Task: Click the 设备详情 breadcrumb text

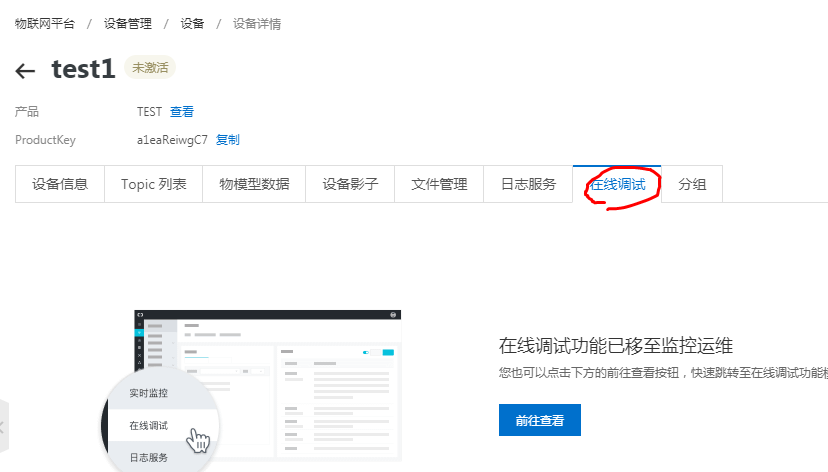Action: [257, 24]
